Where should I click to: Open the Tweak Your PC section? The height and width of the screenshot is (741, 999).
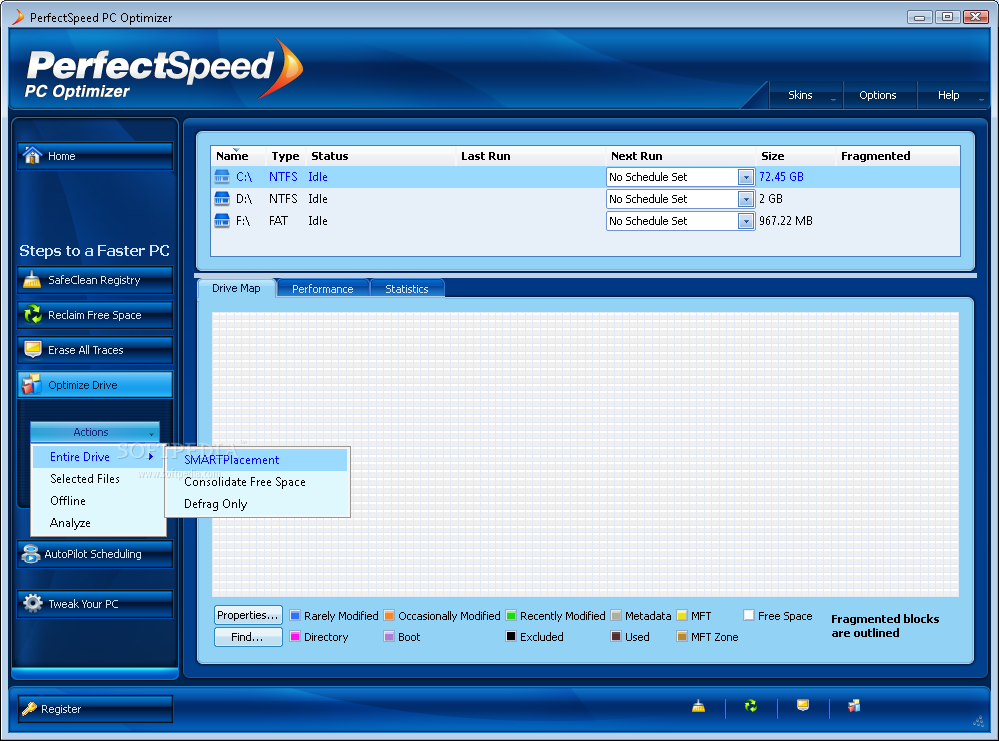[95, 603]
